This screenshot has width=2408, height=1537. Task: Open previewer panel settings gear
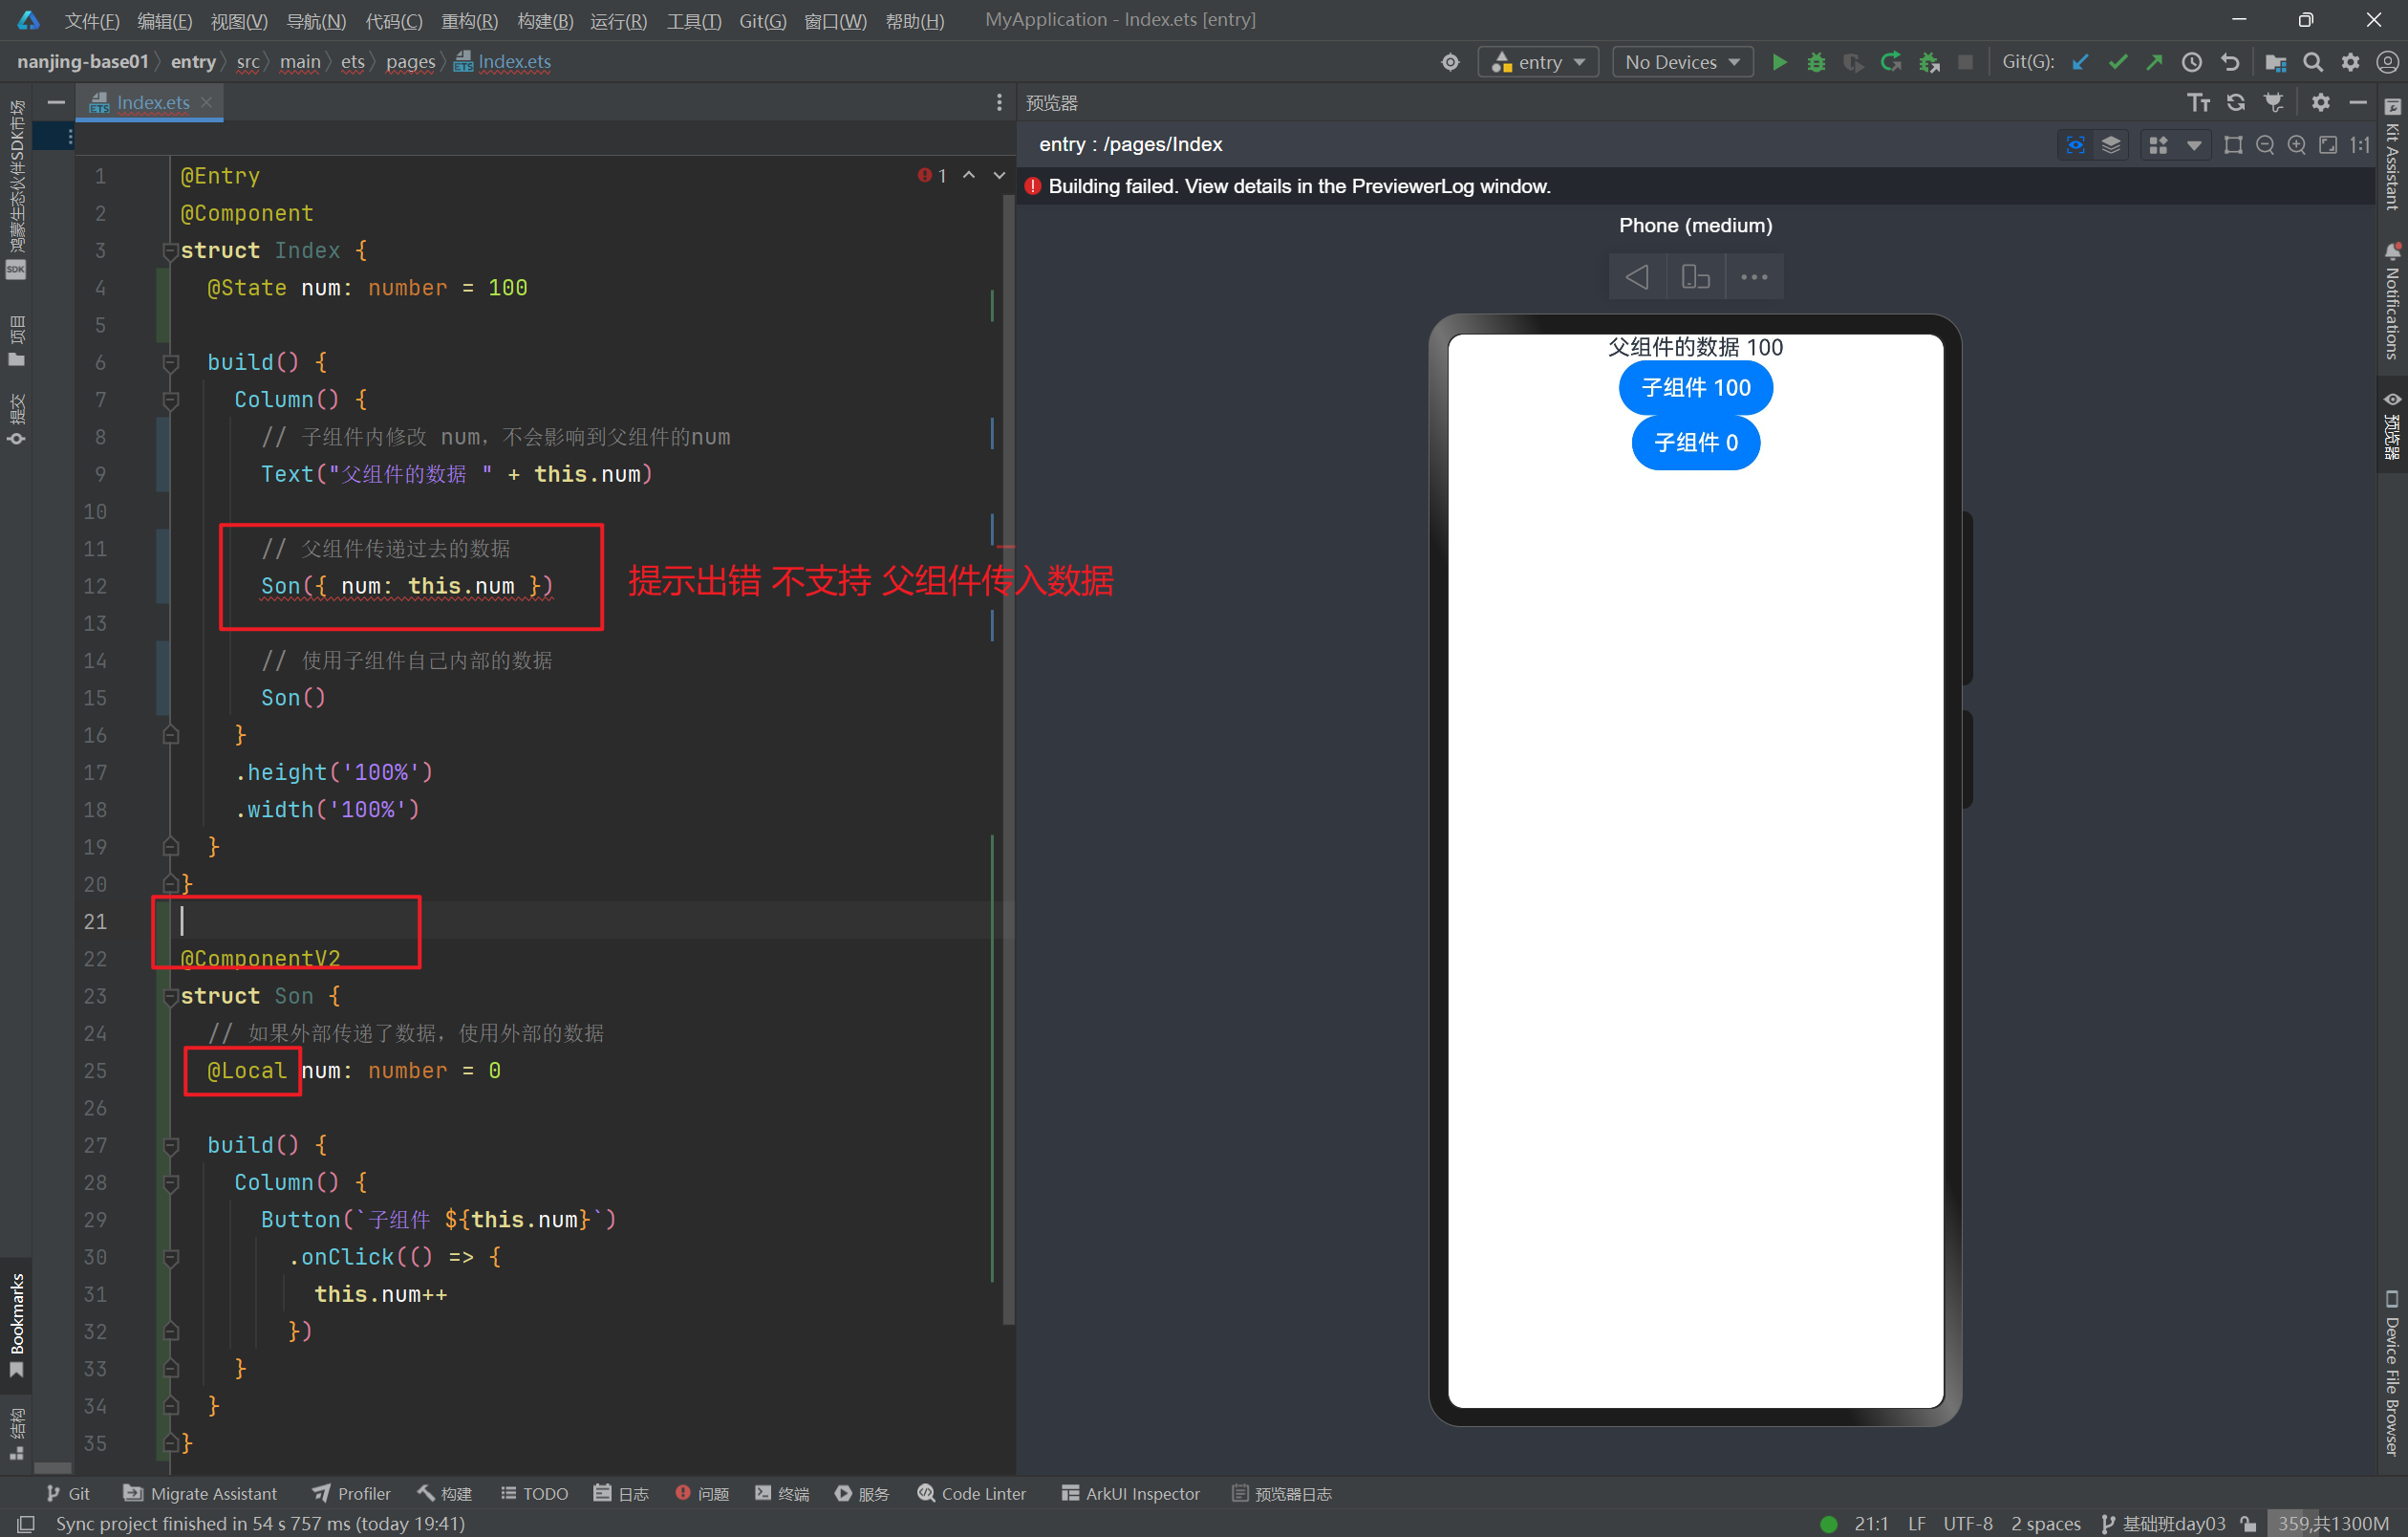(x=2321, y=102)
